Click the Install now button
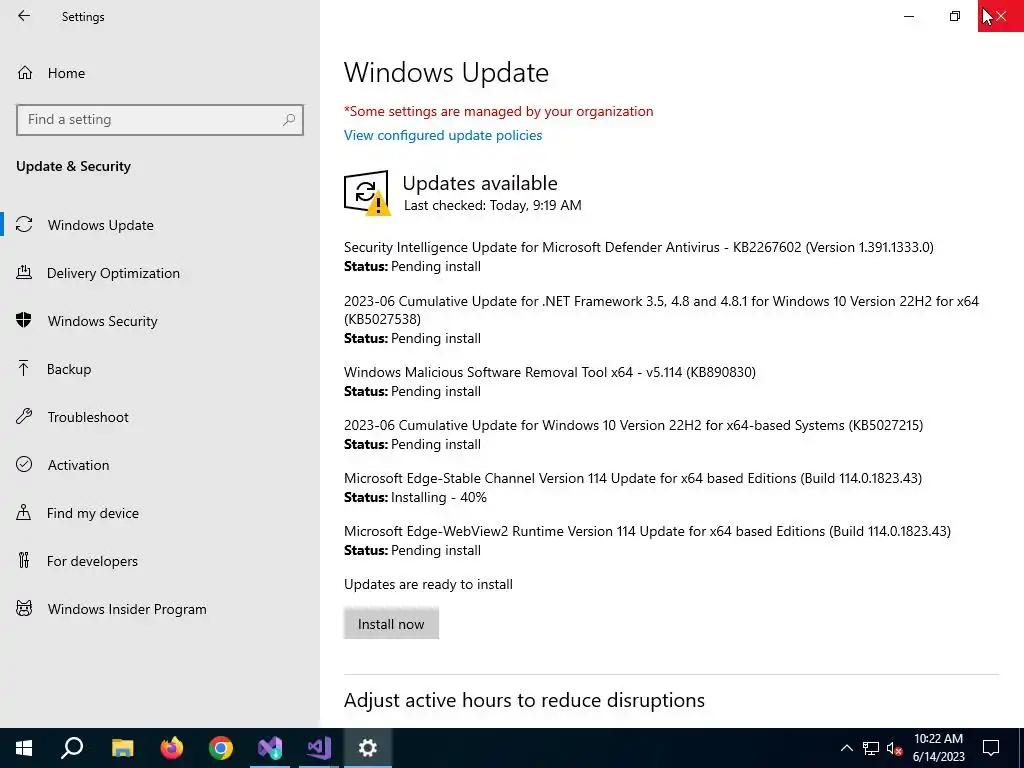This screenshot has height=768, width=1024. 391,624
